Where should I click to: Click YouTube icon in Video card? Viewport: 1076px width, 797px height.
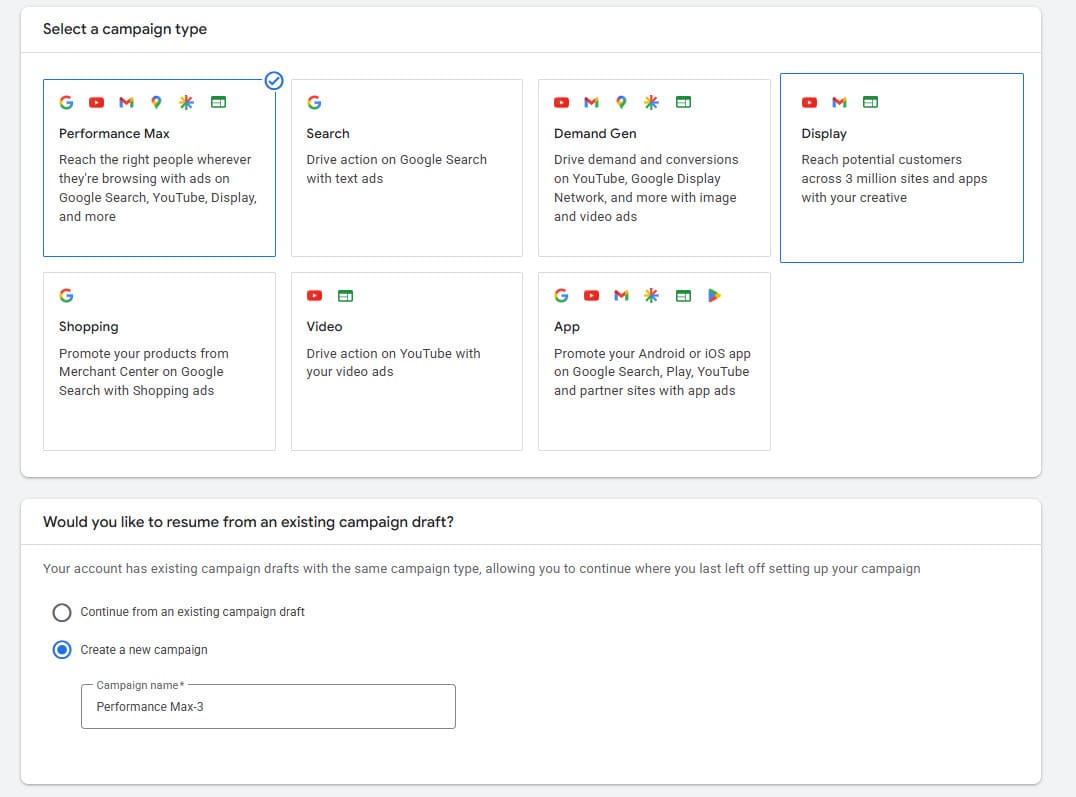click(314, 296)
